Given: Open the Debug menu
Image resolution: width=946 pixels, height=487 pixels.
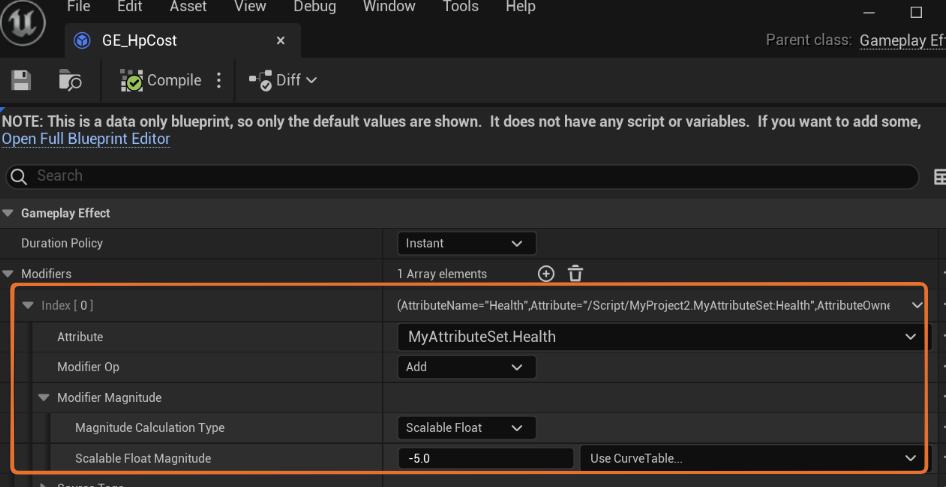Looking at the screenshot, I should coord(315,7).
